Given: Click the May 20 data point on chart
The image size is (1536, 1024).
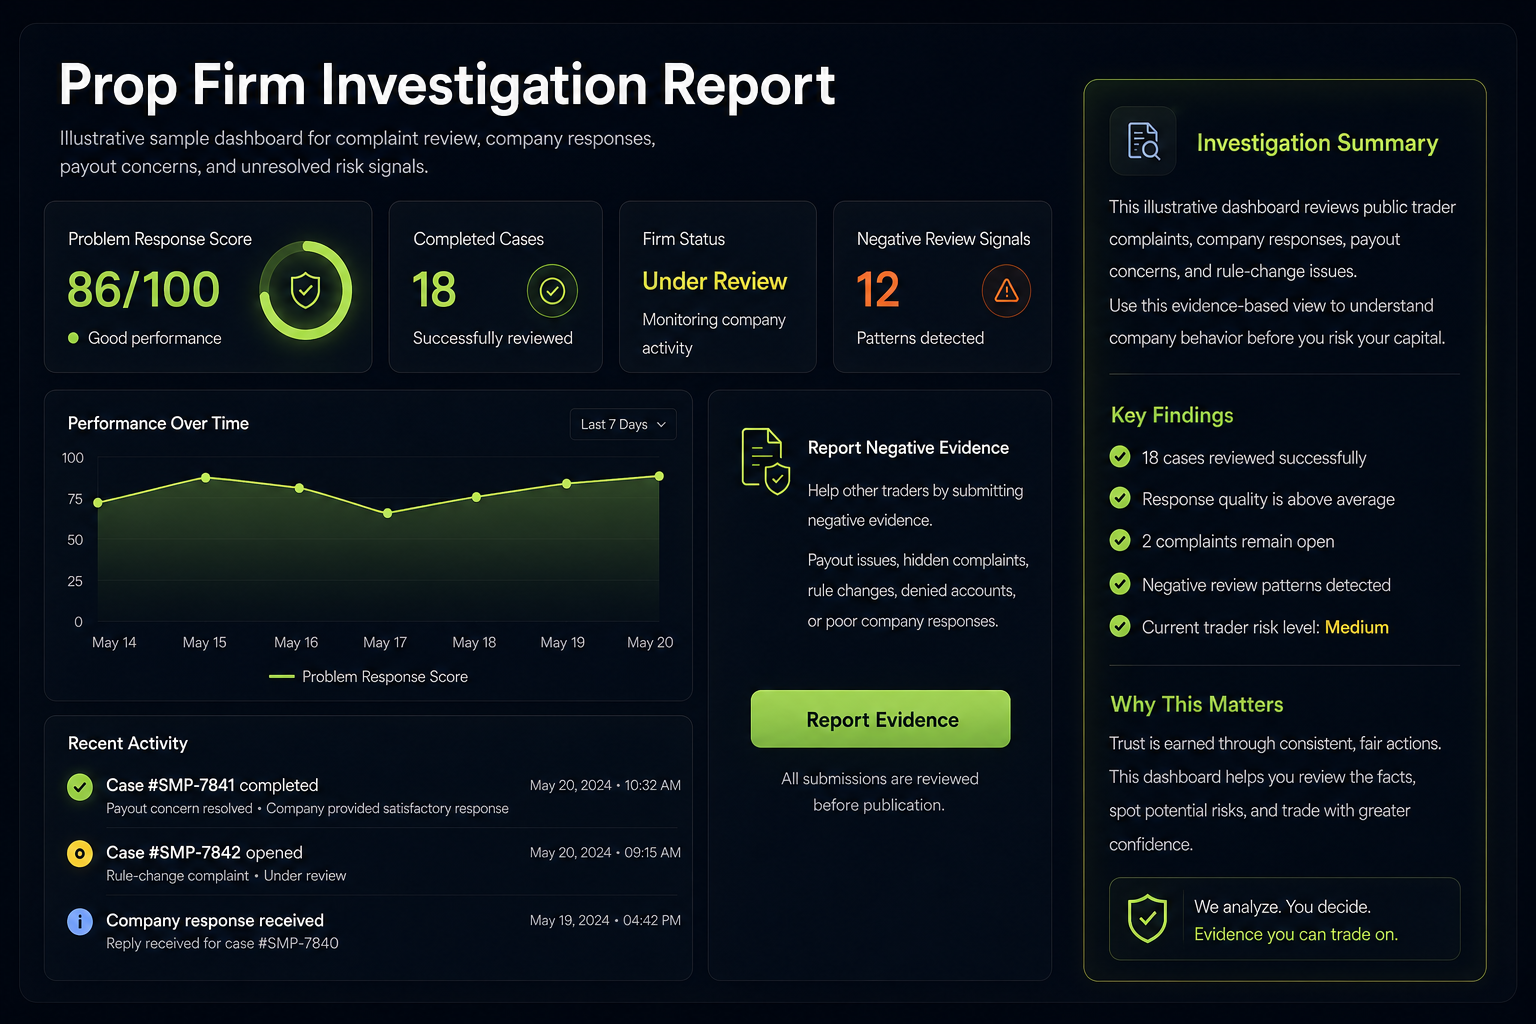Looking at the screenshot, I should coord(659,476).
